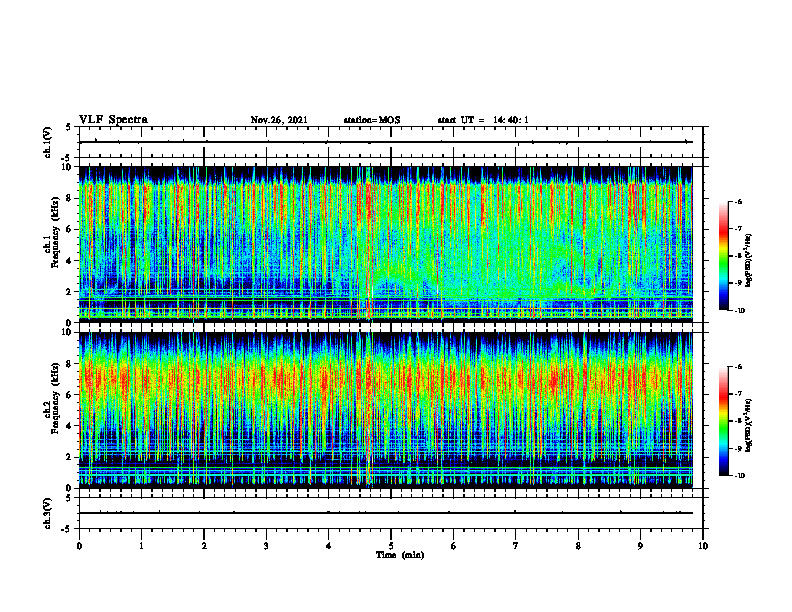Click the "VLF Spectra" plot title
This screenshot has height=612, width=792.
[113, 120]
